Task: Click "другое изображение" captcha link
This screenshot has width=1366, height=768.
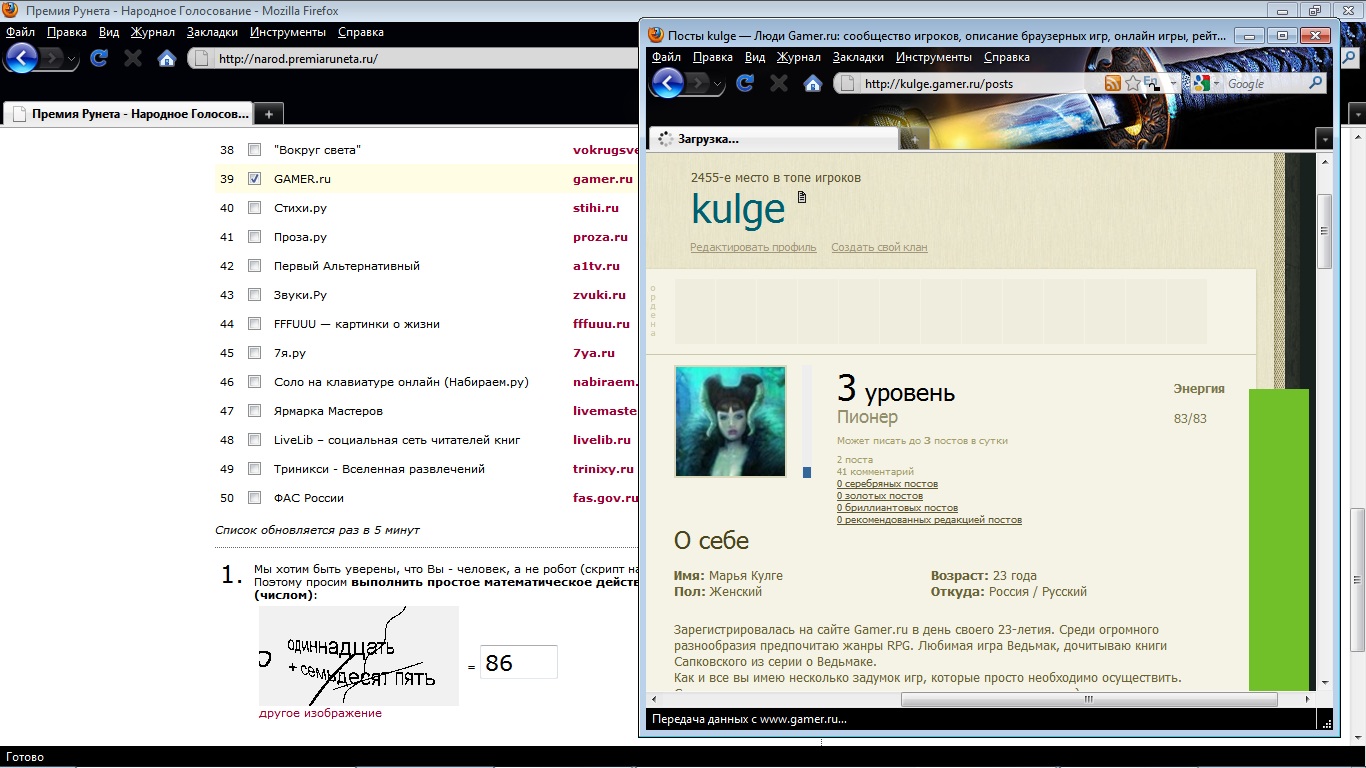Action: click(x=320, y=713)
